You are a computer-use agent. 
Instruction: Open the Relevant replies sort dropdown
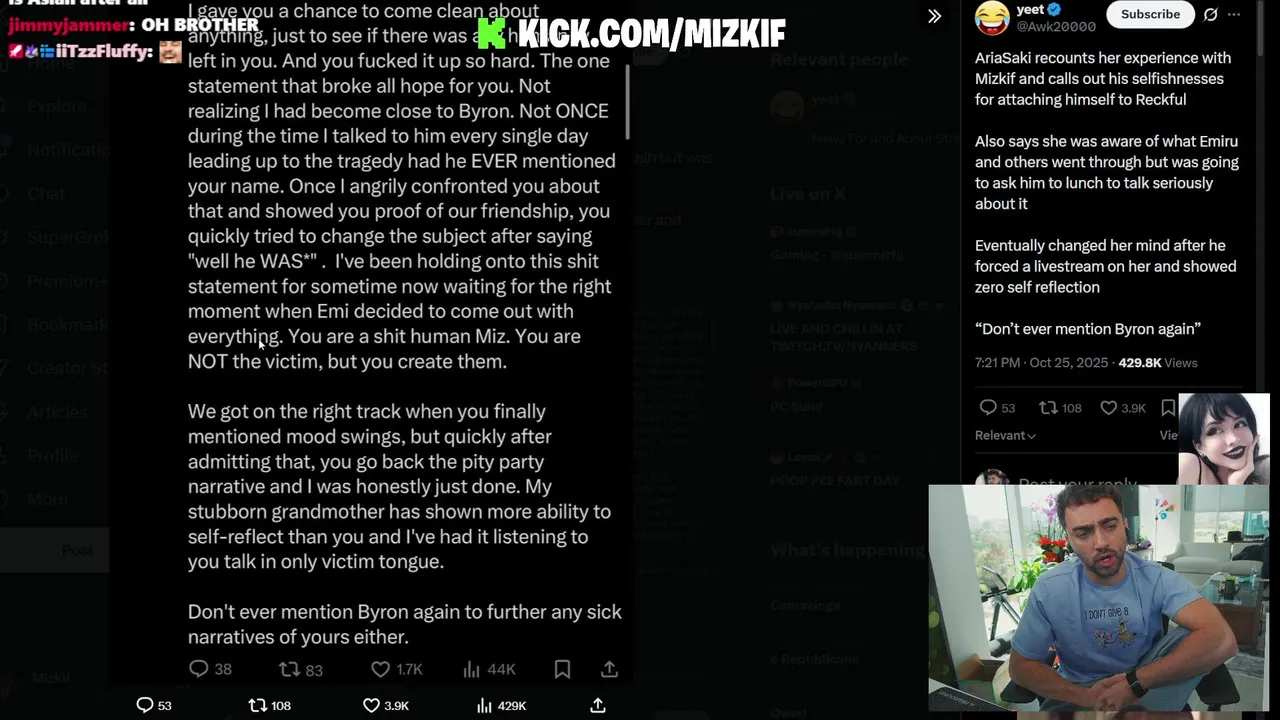tap(1005, 435)
